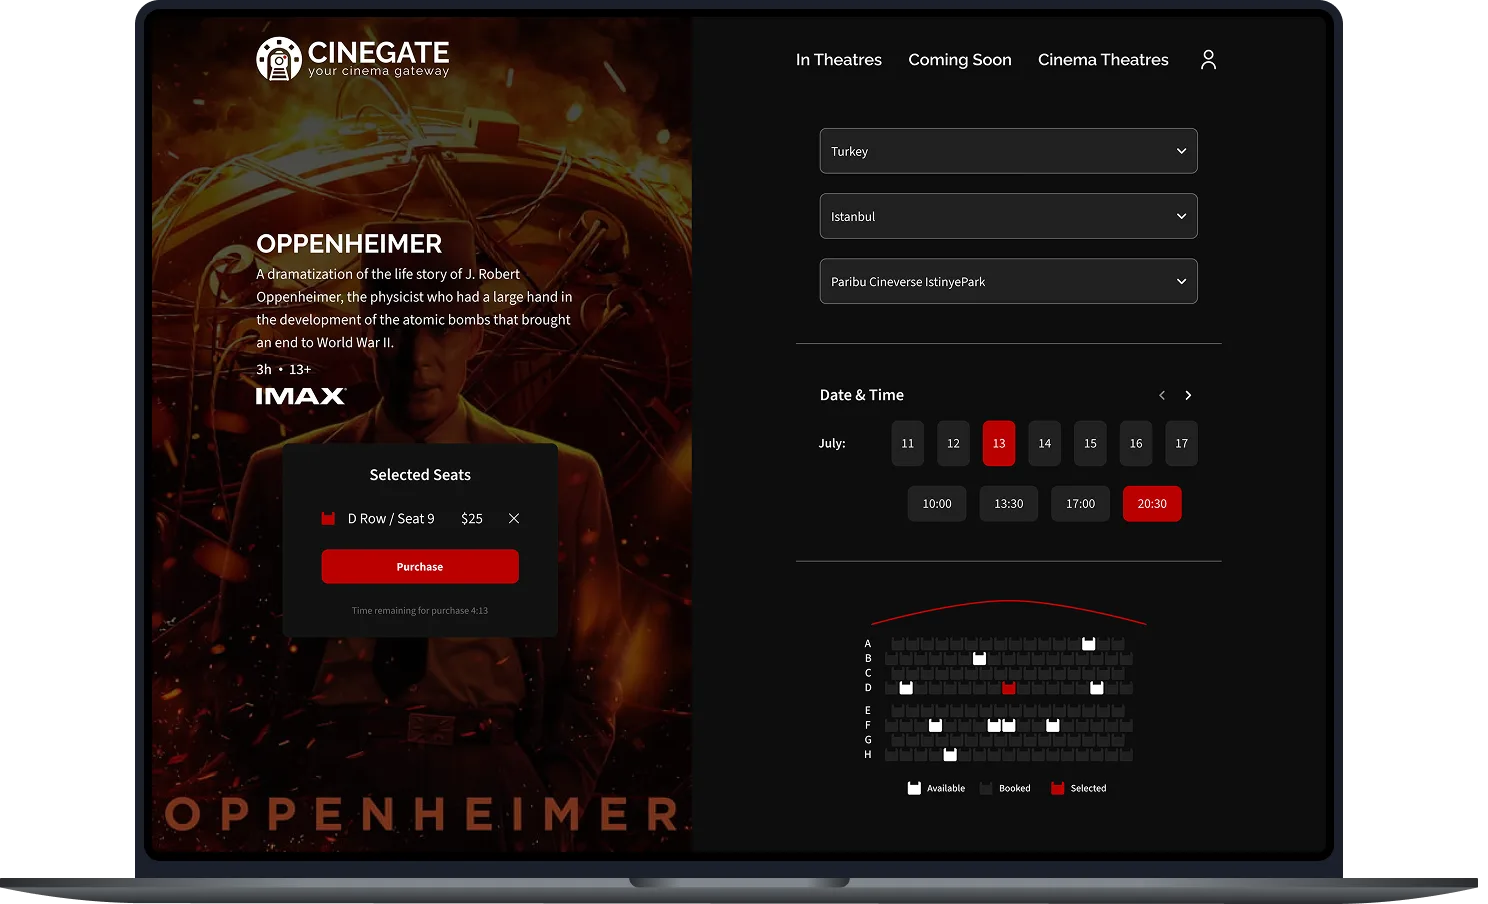This screenshot has width=1488, height=904.
Task: Click chevron arrow in Istanbul dropdown
Action: tap(1181, 216)
